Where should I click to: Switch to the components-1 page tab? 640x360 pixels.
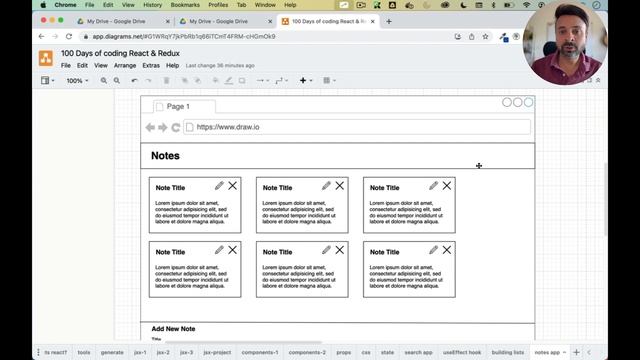tap(260, 352)
